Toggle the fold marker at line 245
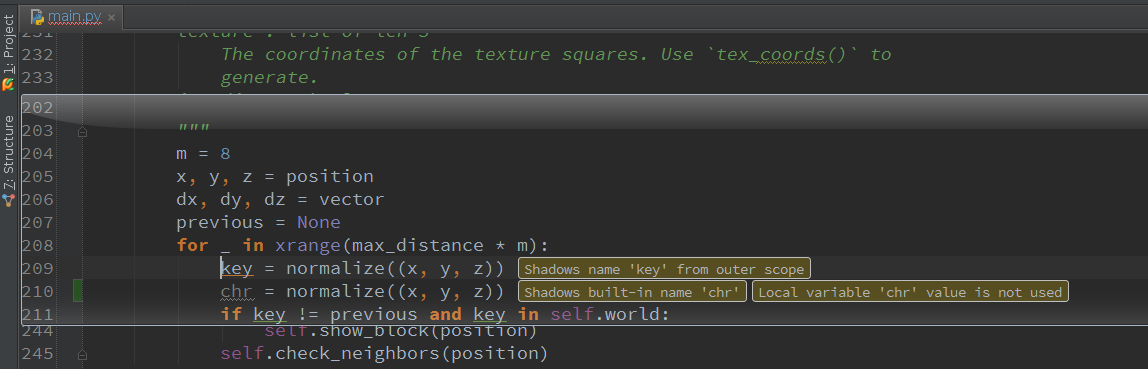 pyautogui.click(x=82, y=355)
